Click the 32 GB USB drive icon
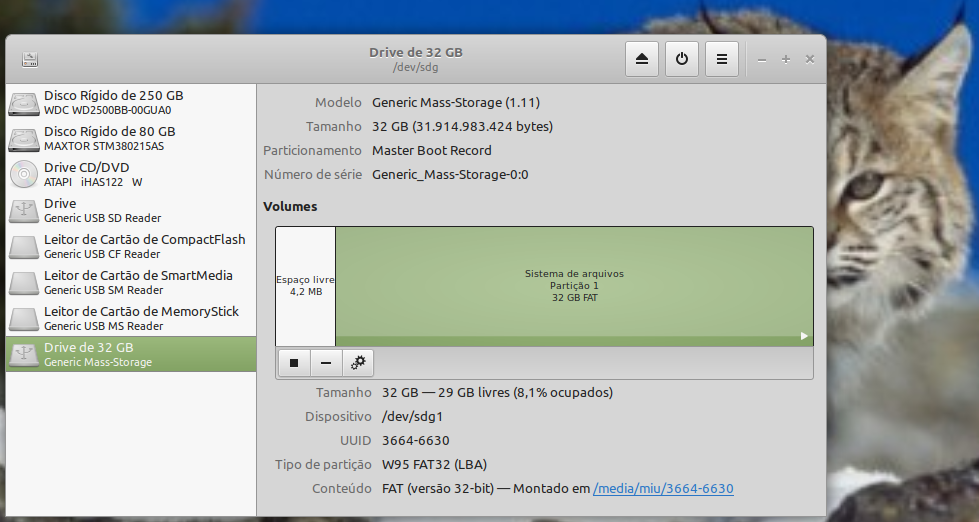Image resolution: width=979 pixels, height=522 pixels. click(24, 355)
